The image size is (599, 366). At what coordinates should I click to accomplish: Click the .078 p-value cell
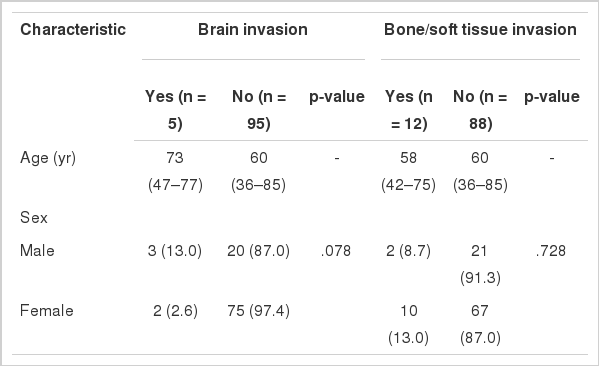(x=336, y=251)
